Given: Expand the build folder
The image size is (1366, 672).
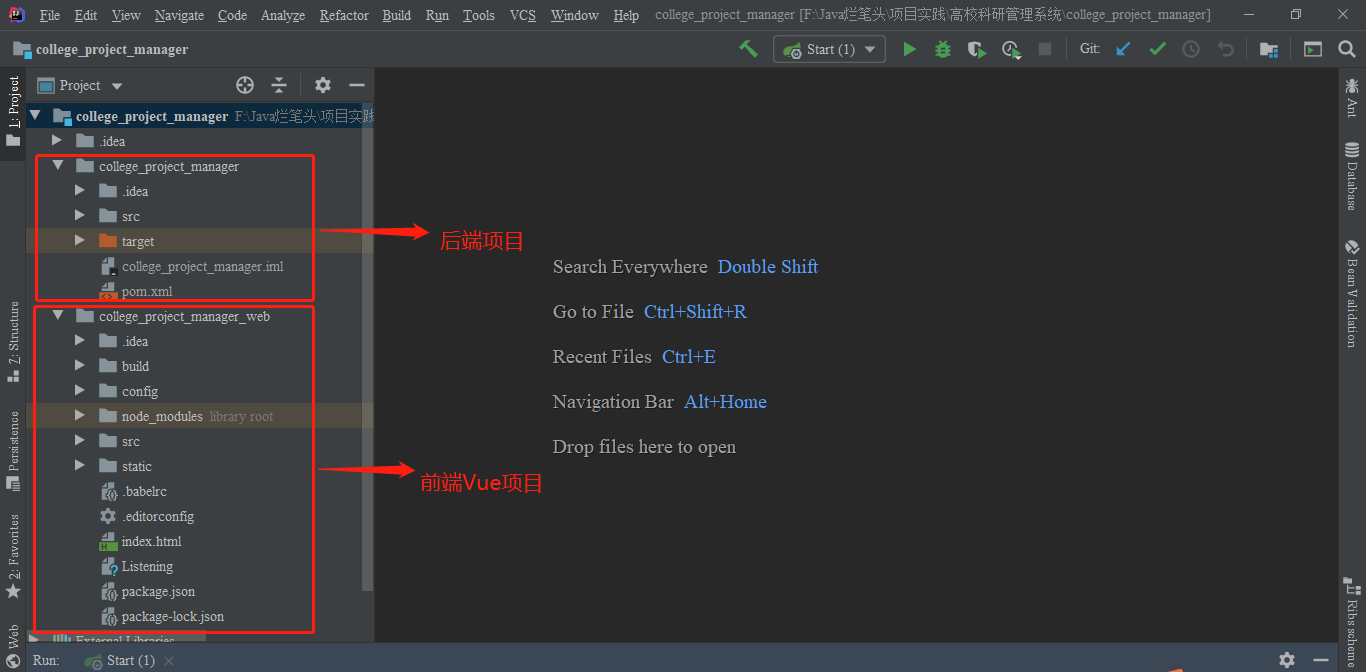Looking at the screenshot, I should pos(80,366).
